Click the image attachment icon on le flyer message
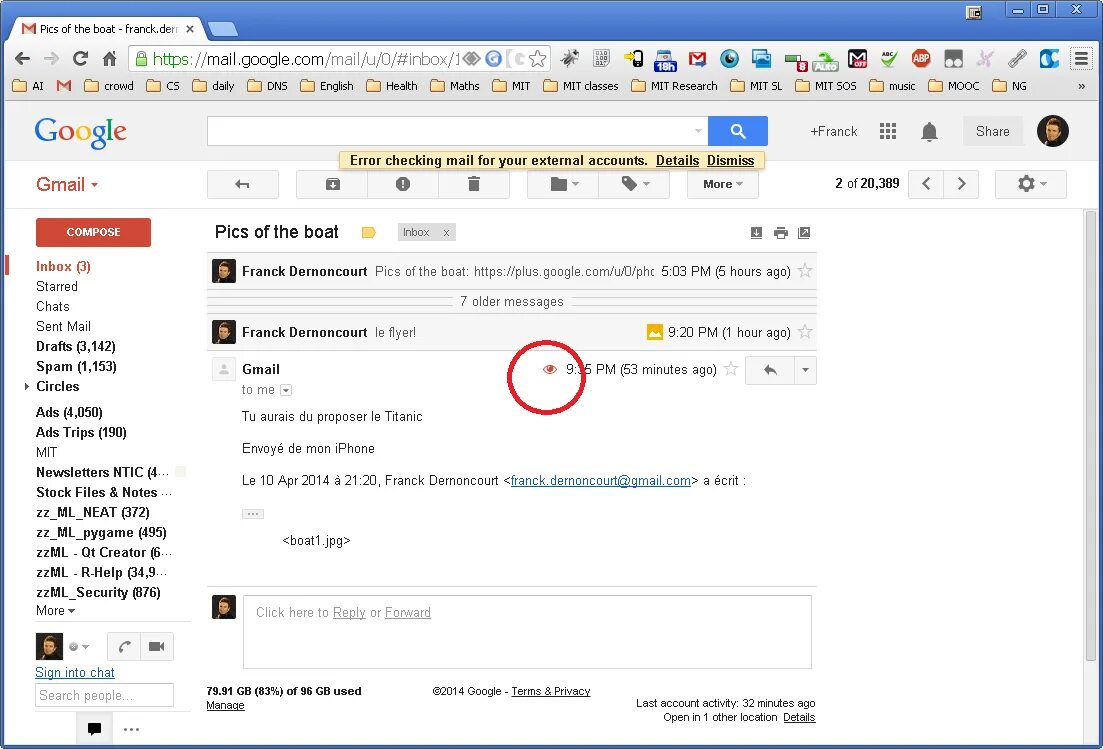The image size is (1103, 749). [654, 332]
